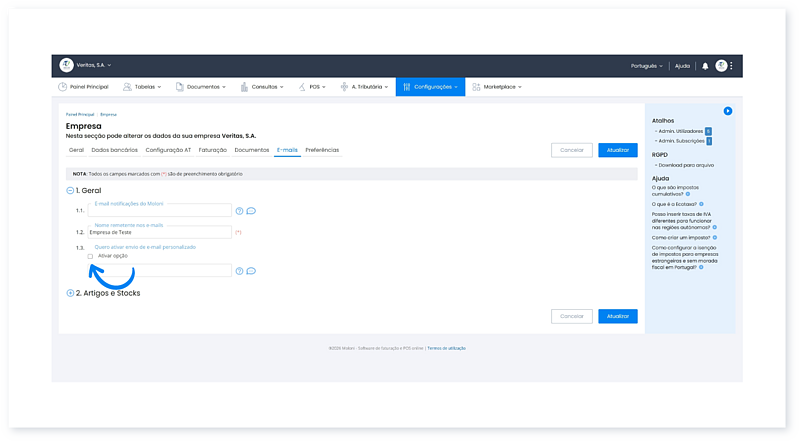Open the Termos de utilização link

click(x=446, y=348)
